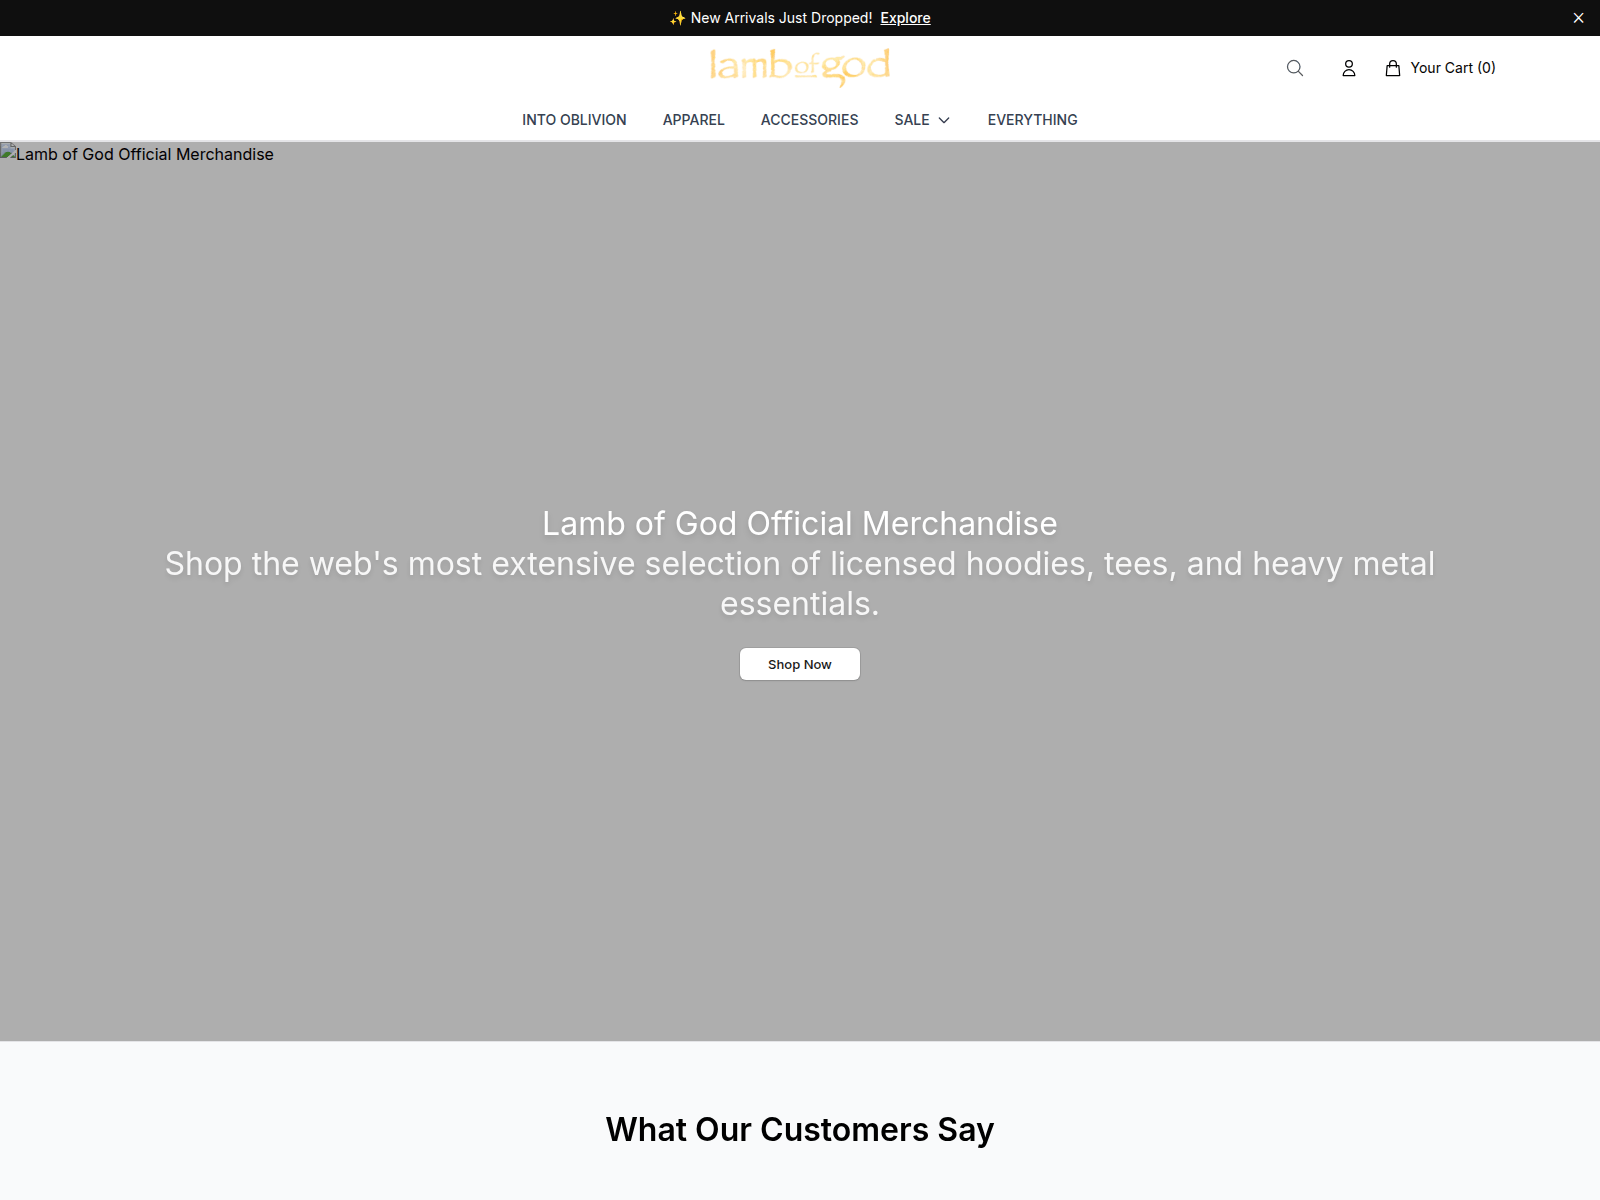This screenshot has width=1600, height=1200.
Task: Click the hero tagline about licensed hoodies
Action: pos(800,584)
